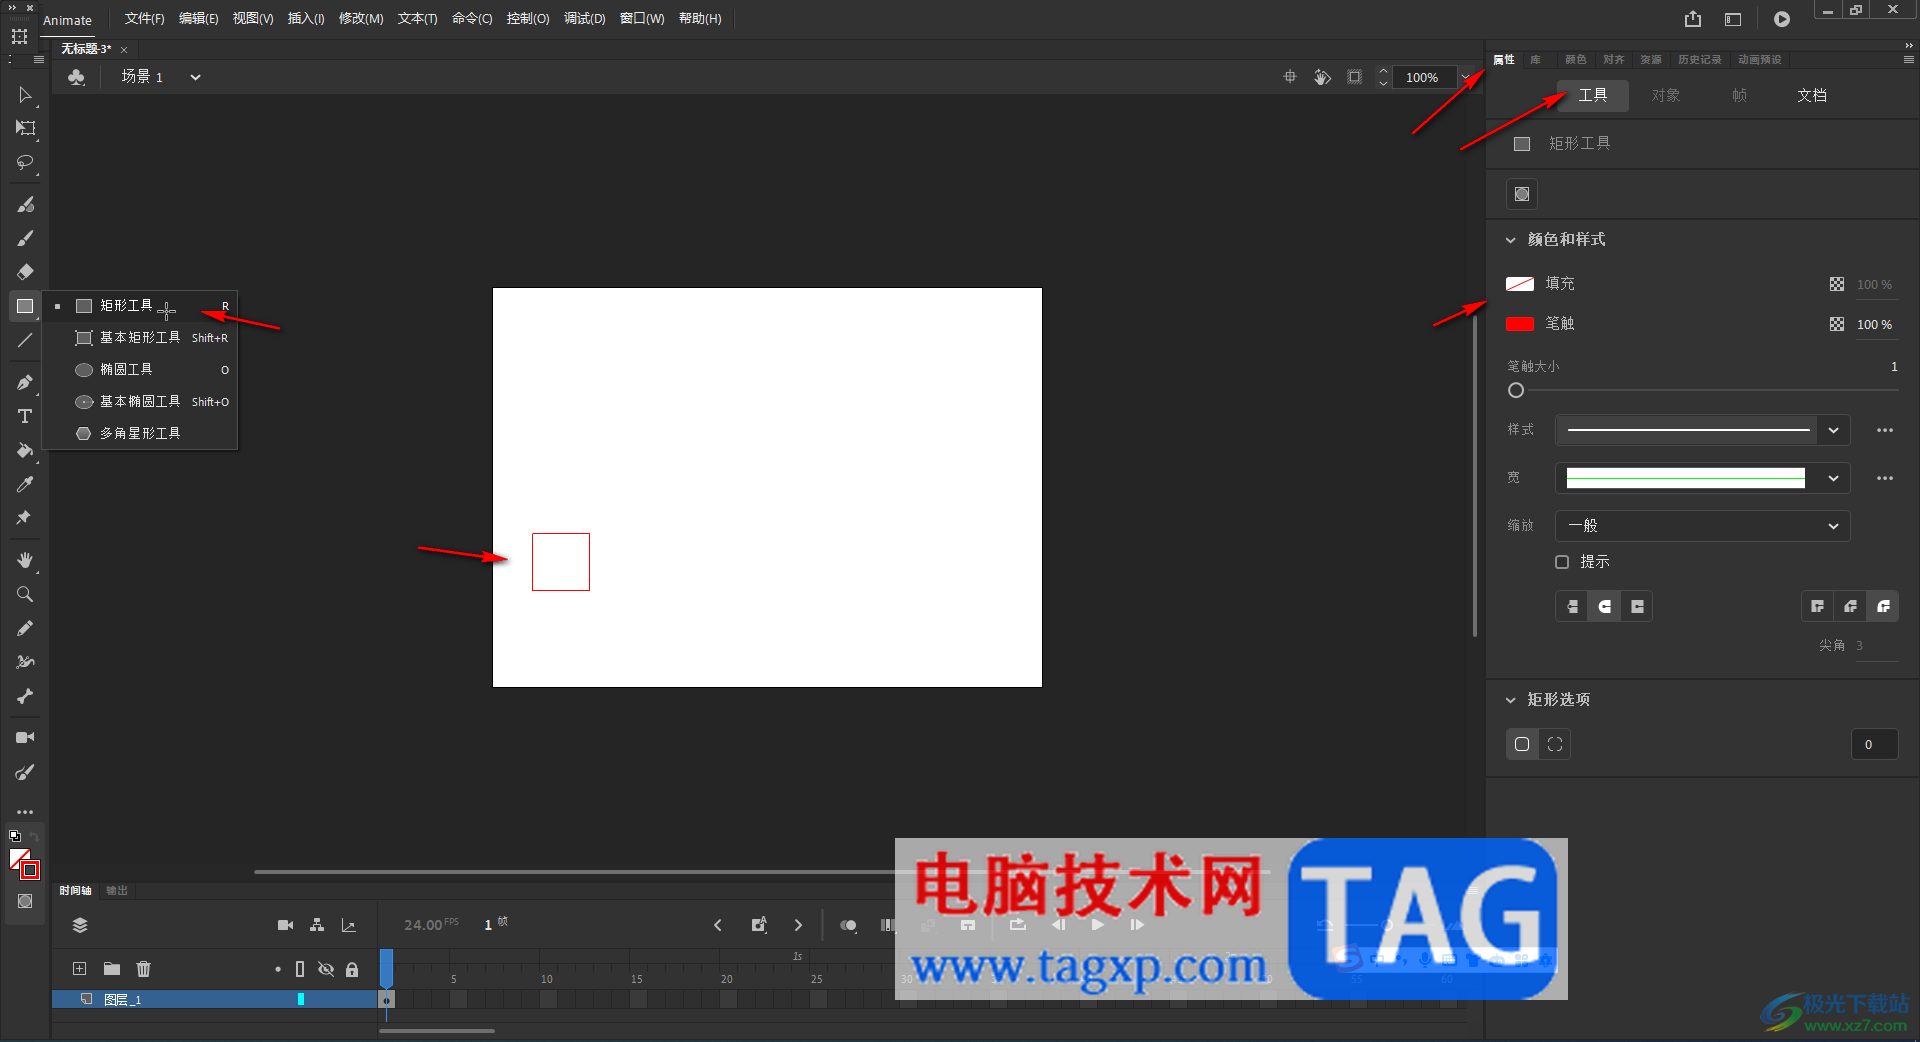Toggle outline display for all layers
The height and width of the screenshot is (1042, 1920).
(300, 969)
